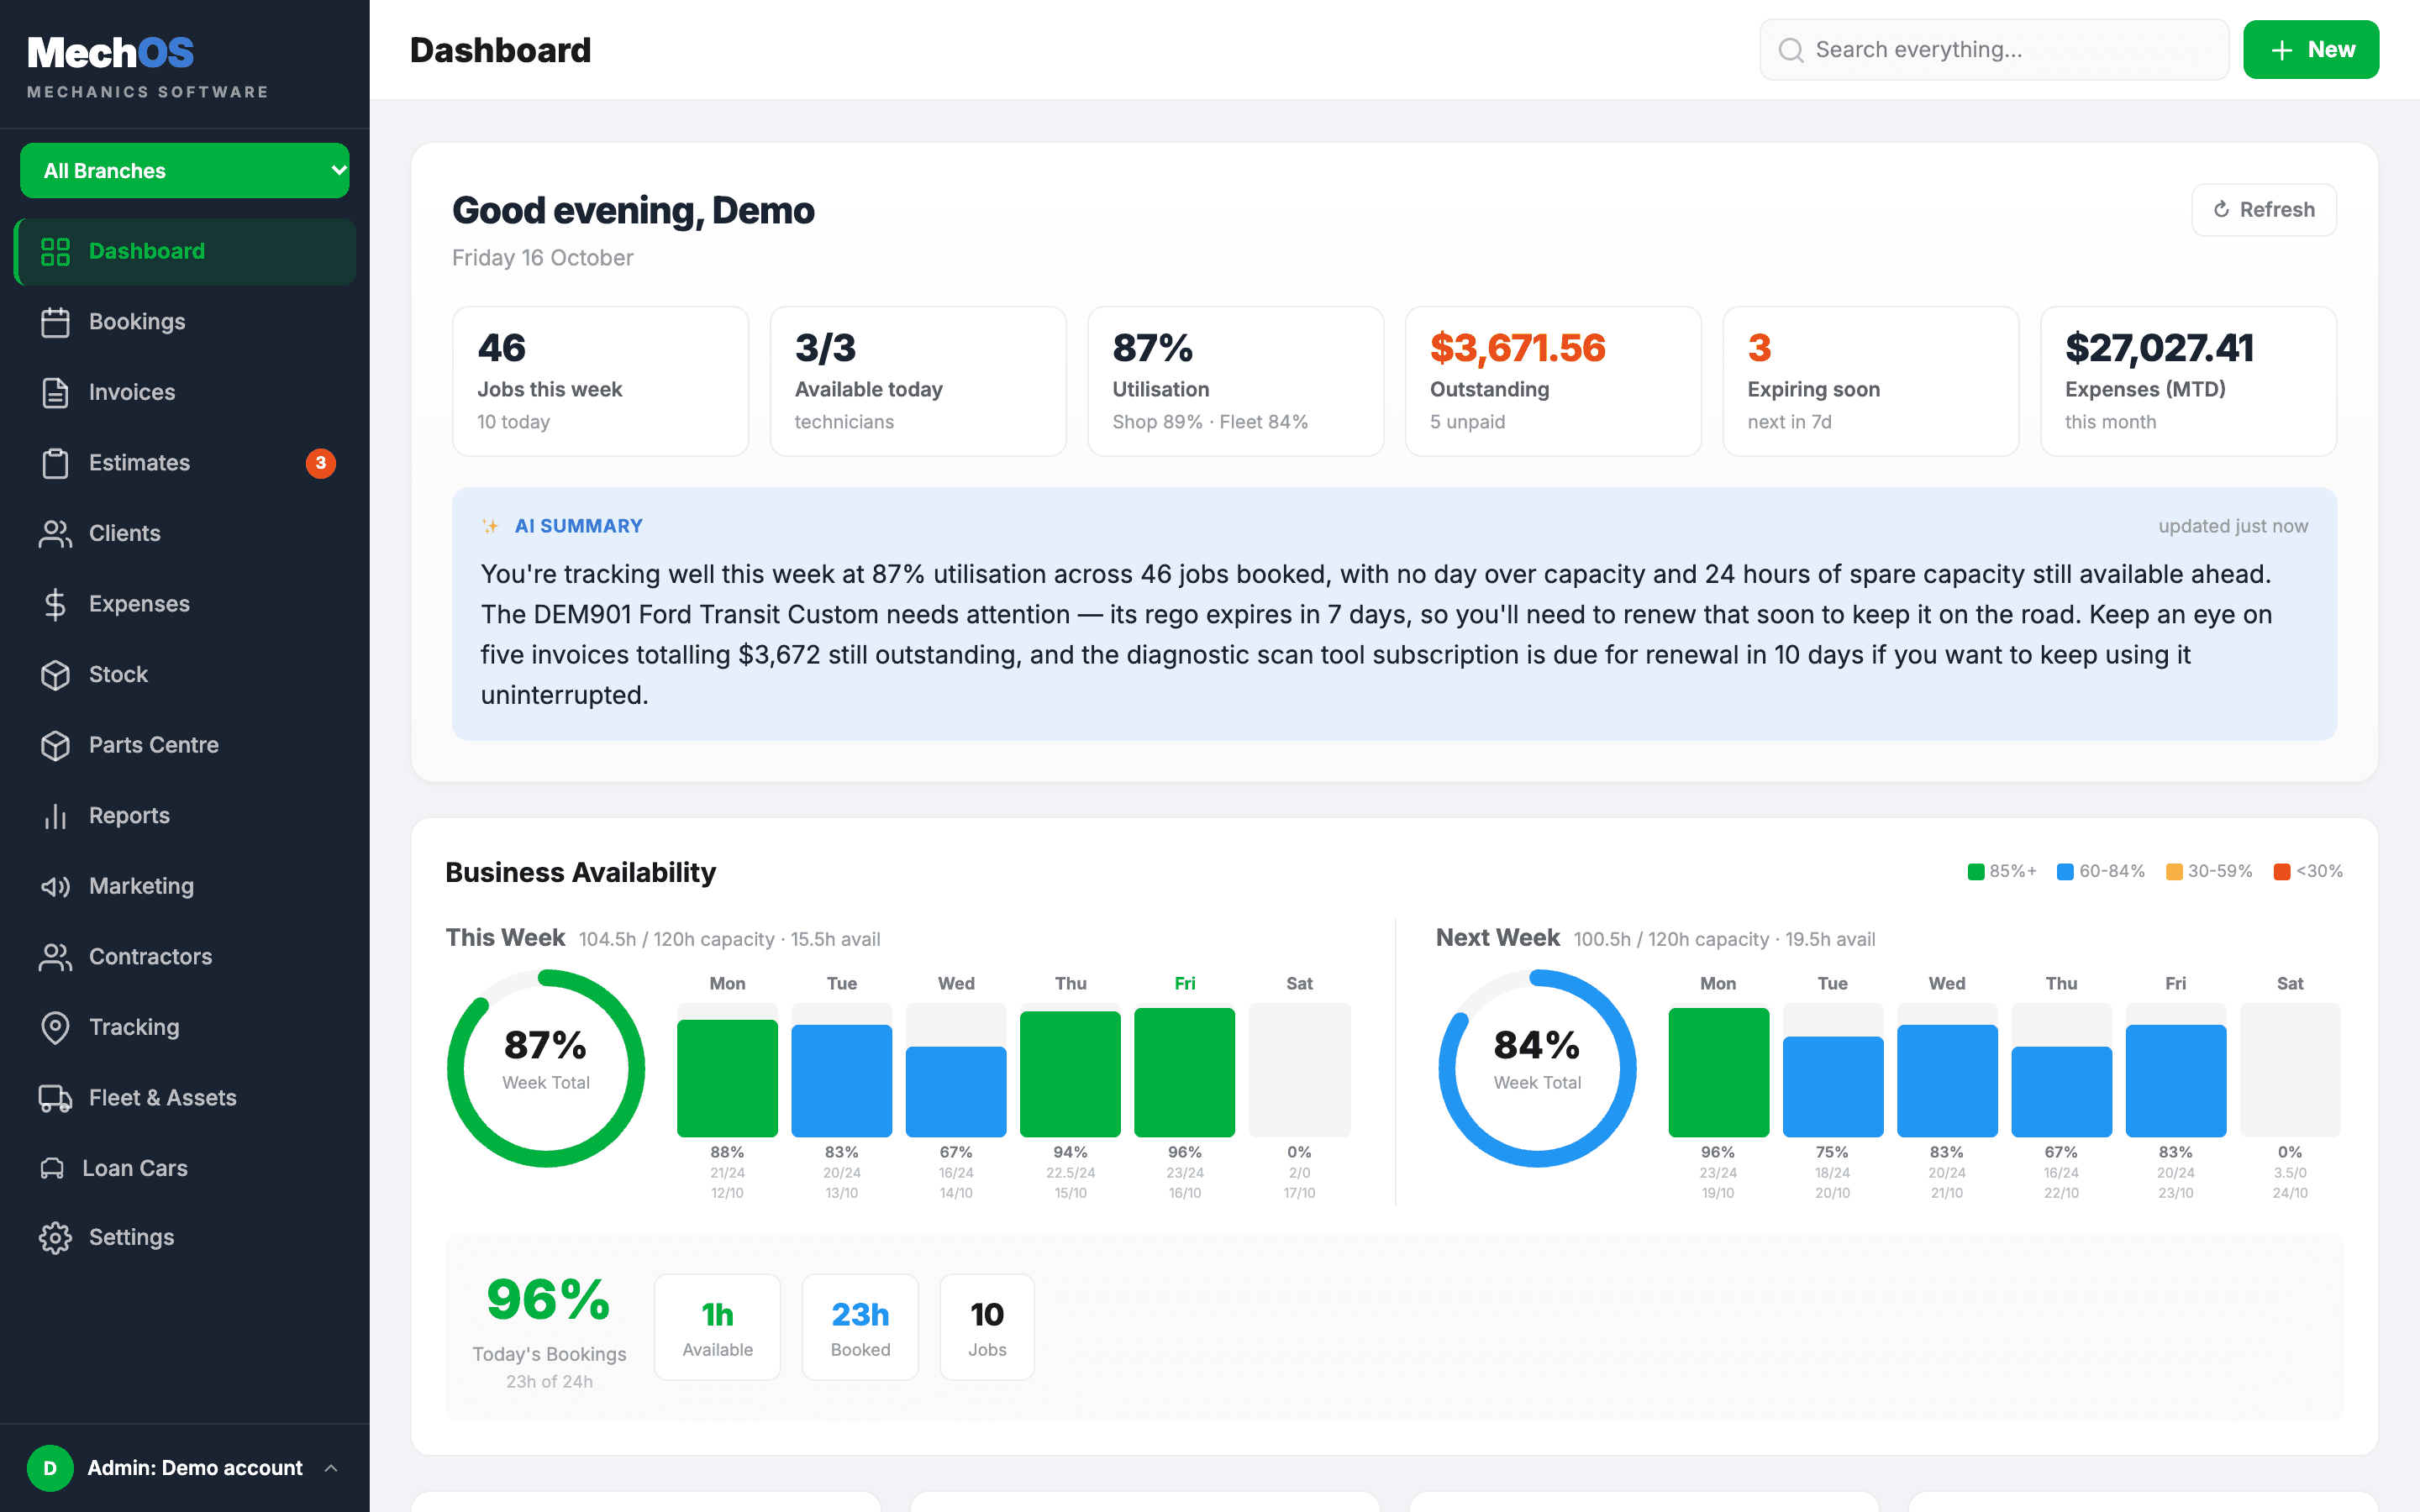
Task: Open the Expenses (MTD) card
Action: tap(2188, 381)
